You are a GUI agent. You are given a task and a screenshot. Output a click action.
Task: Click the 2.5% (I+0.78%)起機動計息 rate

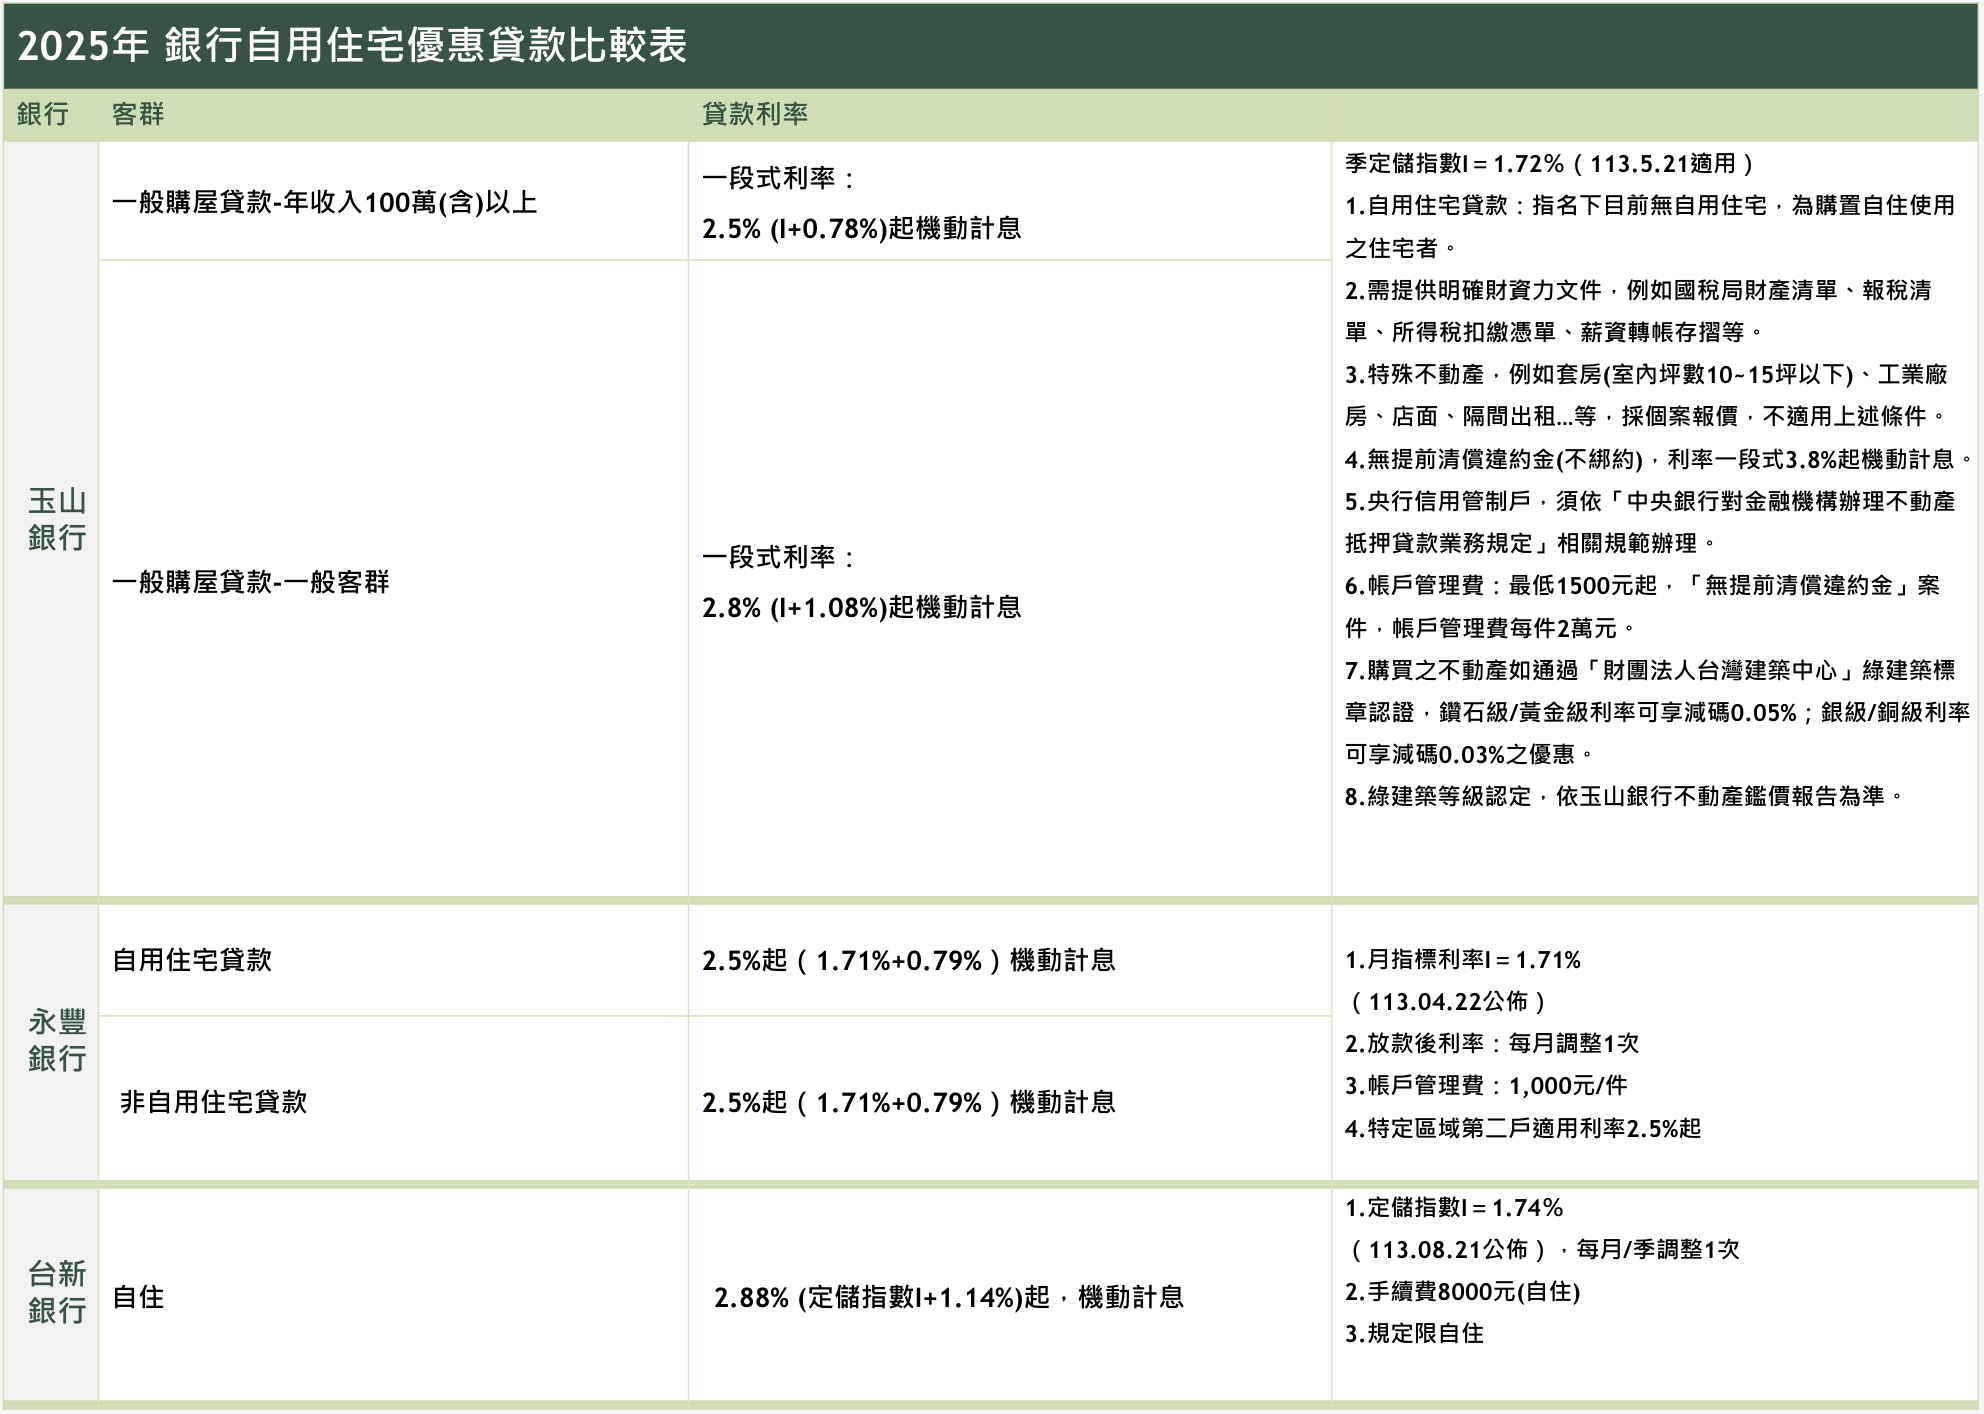pos(862,228)
